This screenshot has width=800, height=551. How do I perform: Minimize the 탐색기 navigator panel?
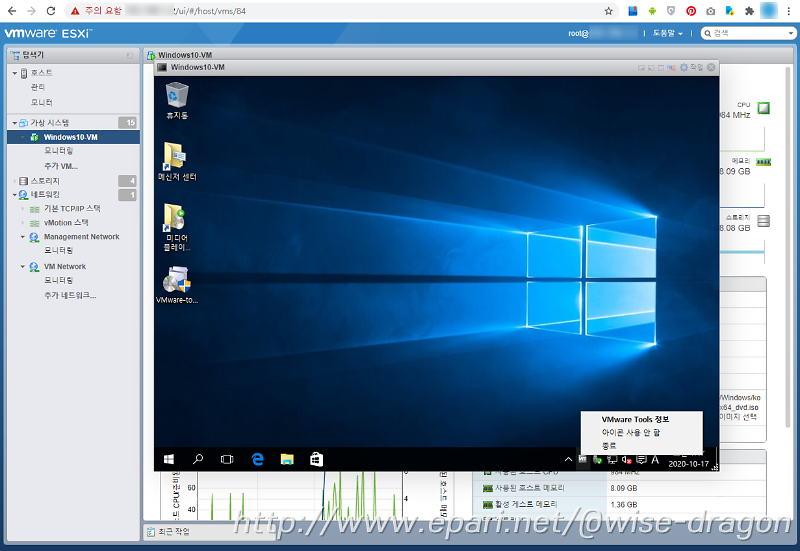[x=130, y=55]
